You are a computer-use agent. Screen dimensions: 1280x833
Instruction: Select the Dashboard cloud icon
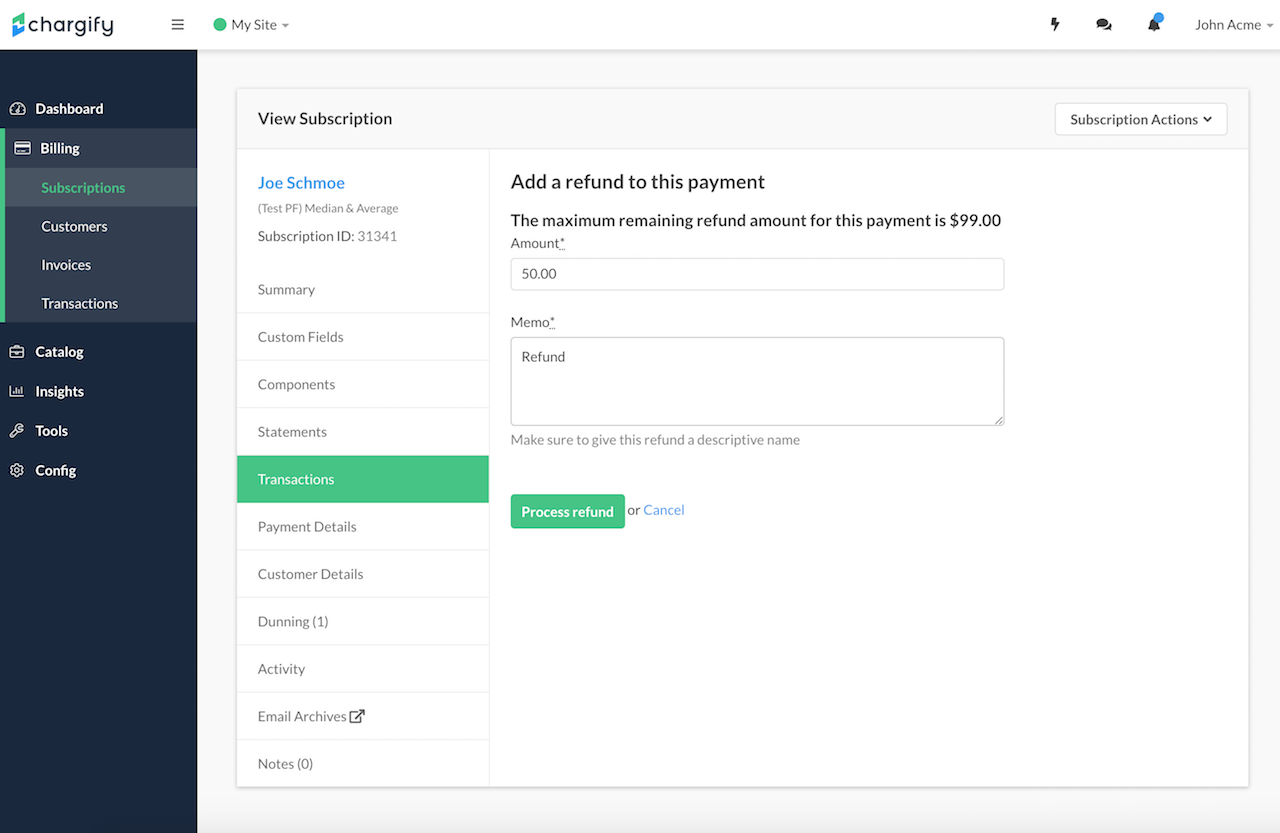tap(19, 108)
